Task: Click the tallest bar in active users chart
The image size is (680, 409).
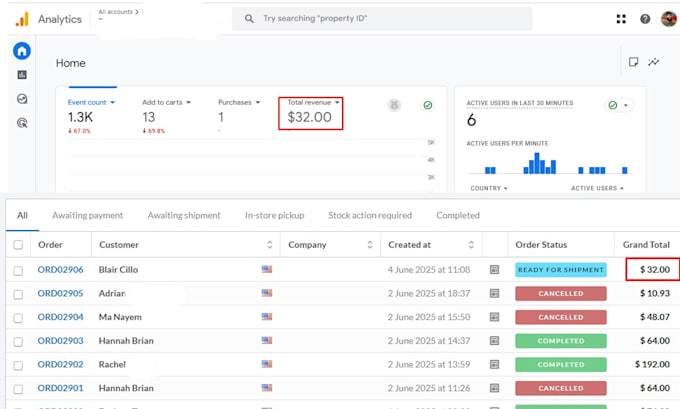Action: (x=537, y=163)
